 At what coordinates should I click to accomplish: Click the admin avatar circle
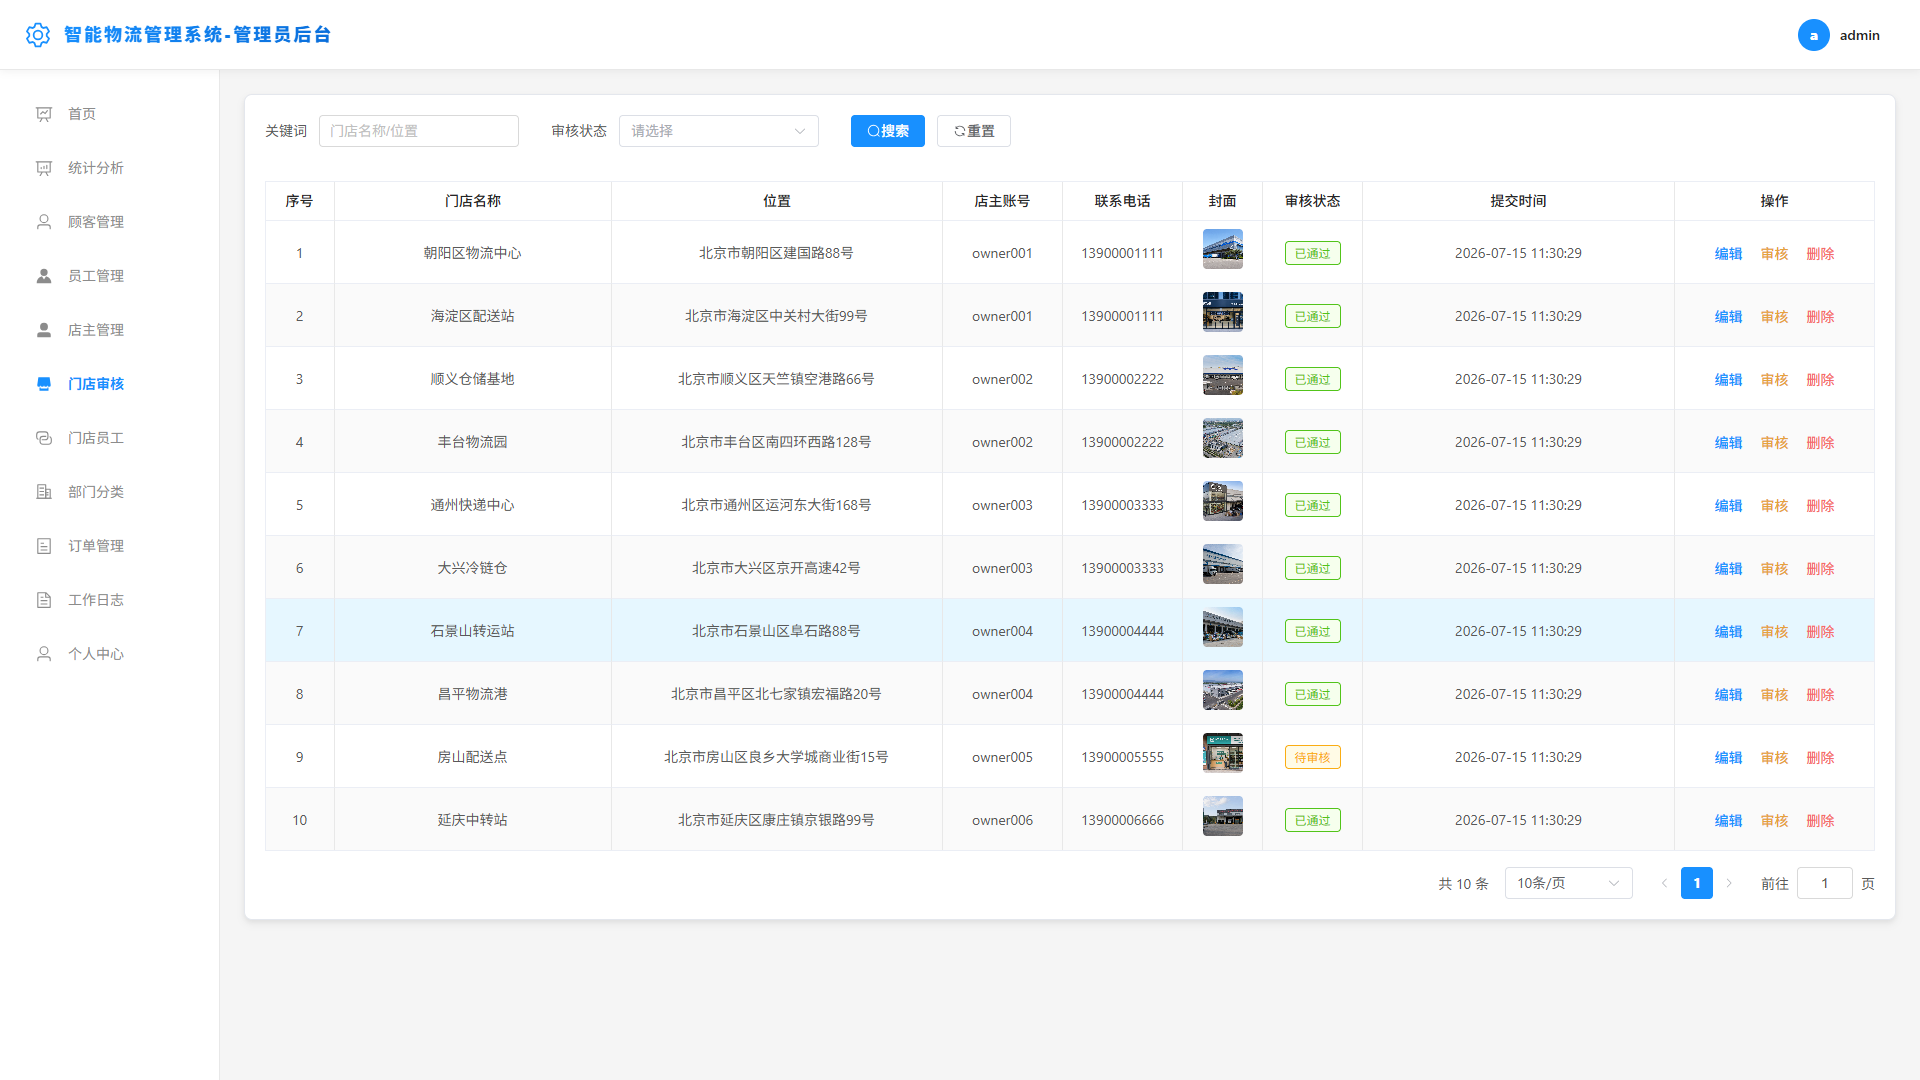point(1814,35)
